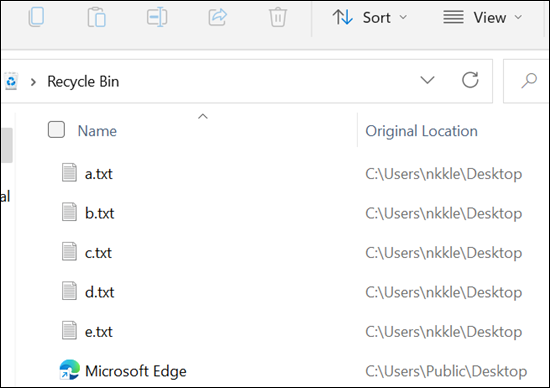Click the e.txt file name
Screen dimensions: 550x388
coord(99,332)
